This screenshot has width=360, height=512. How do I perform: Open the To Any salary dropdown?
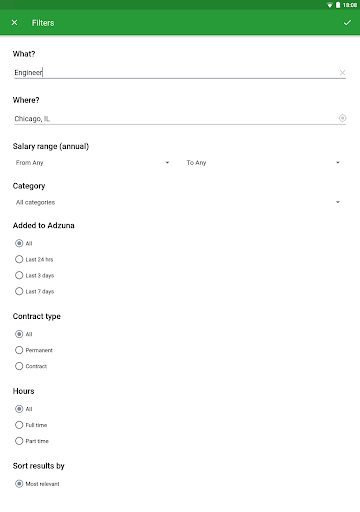pos(263,163)
